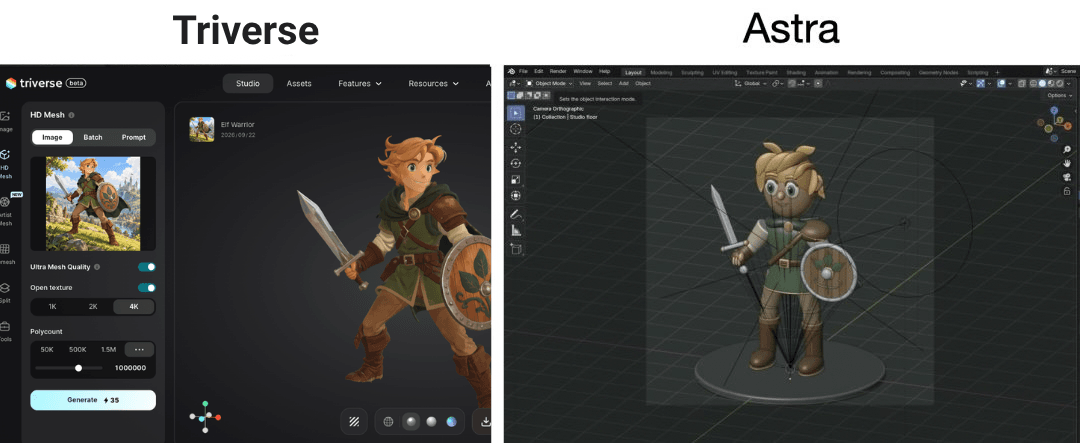Click Blender's lock camera to view icon
Screen dimensions: 1080x443
point(1067,191)
